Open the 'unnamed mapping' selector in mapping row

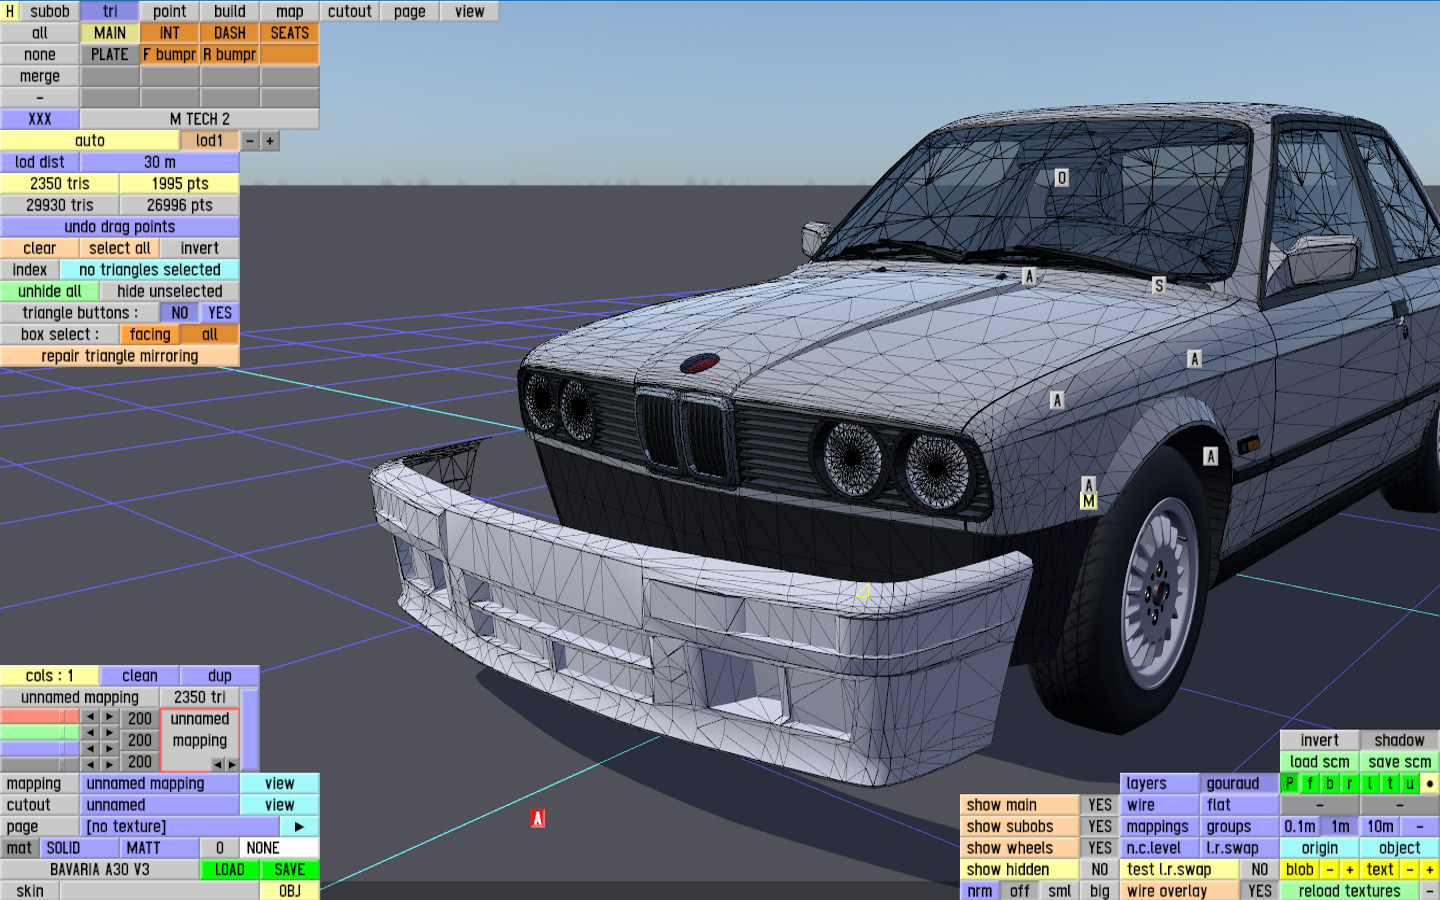click(160, 784)
